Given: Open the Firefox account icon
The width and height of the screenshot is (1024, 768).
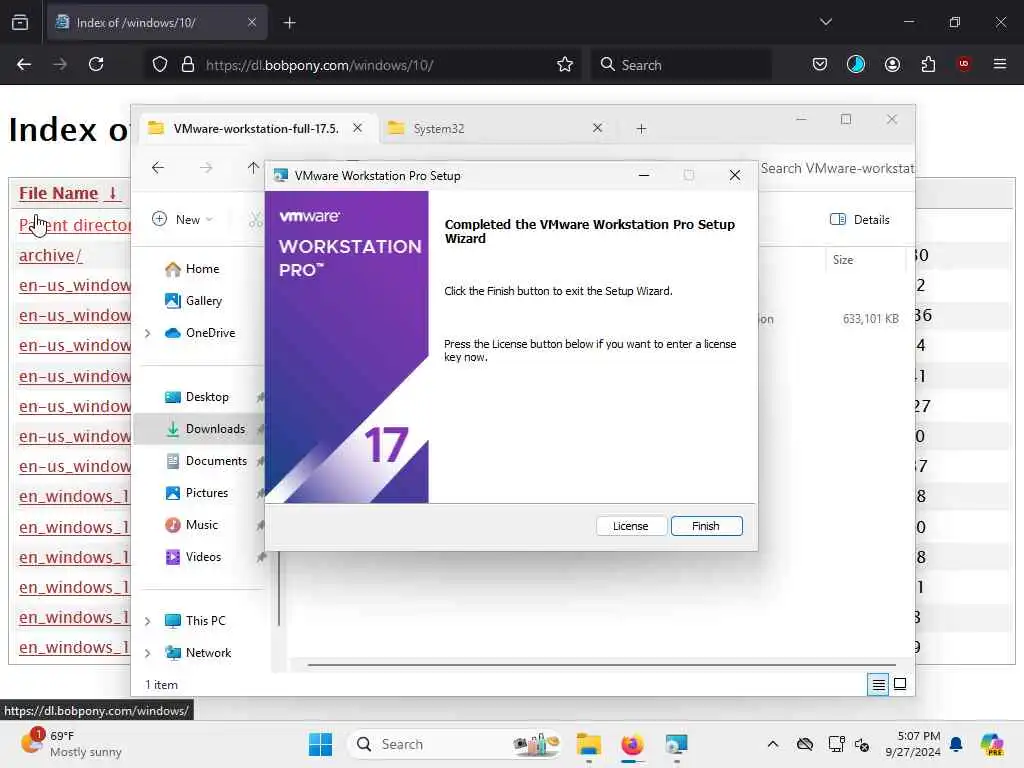Looking at the screenshot, I should pyautogui.click(x=892, y=64).
